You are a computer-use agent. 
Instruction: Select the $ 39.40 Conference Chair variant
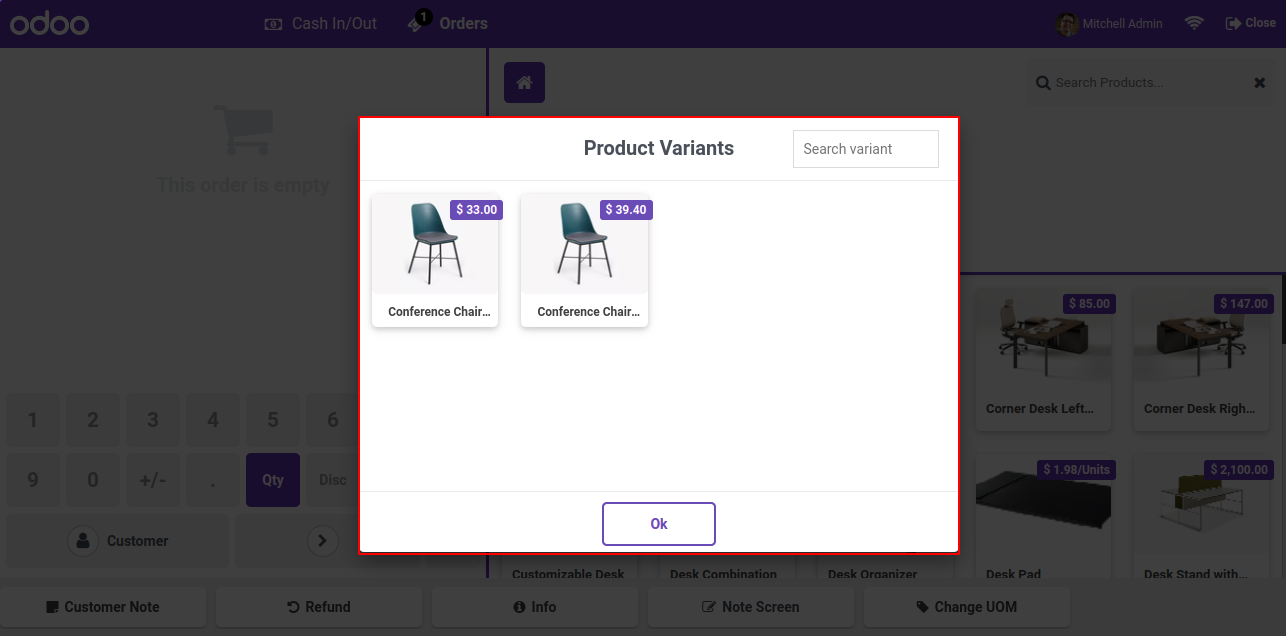pyautogui.click(x=585, y=260)
